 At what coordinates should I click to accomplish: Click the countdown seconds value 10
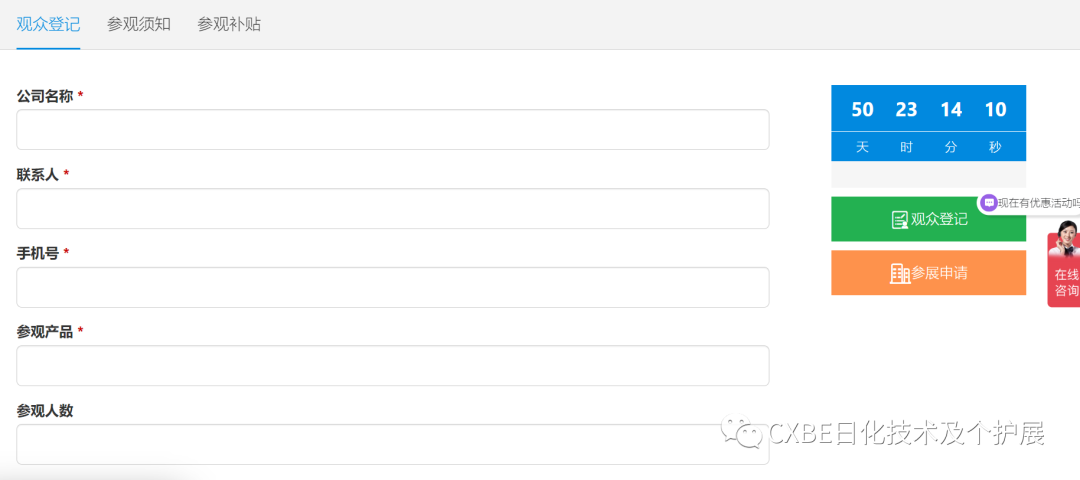pos(995,110)
